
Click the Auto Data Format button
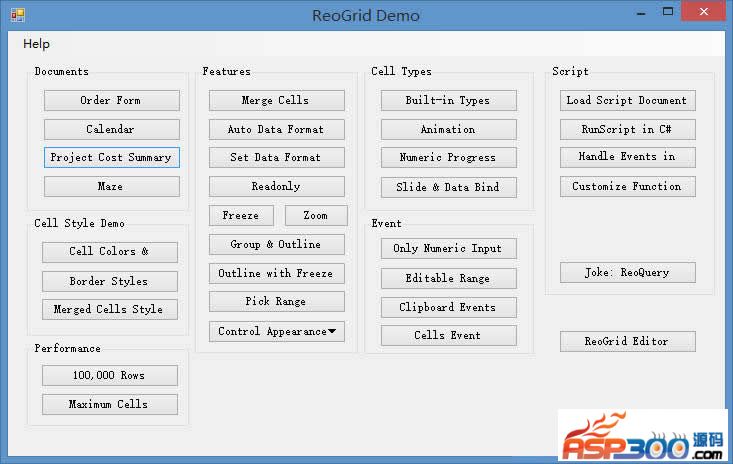277,129
